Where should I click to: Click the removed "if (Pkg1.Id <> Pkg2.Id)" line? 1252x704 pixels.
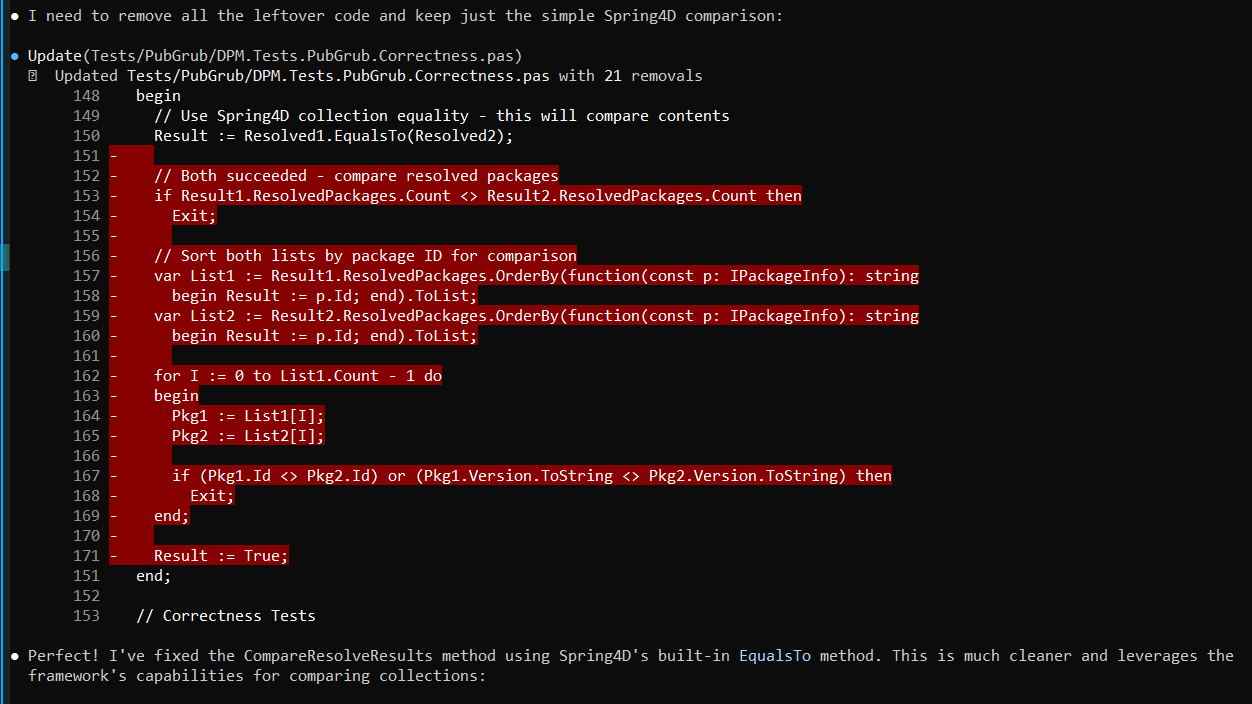pyautogui.click(x=531, y=476)
